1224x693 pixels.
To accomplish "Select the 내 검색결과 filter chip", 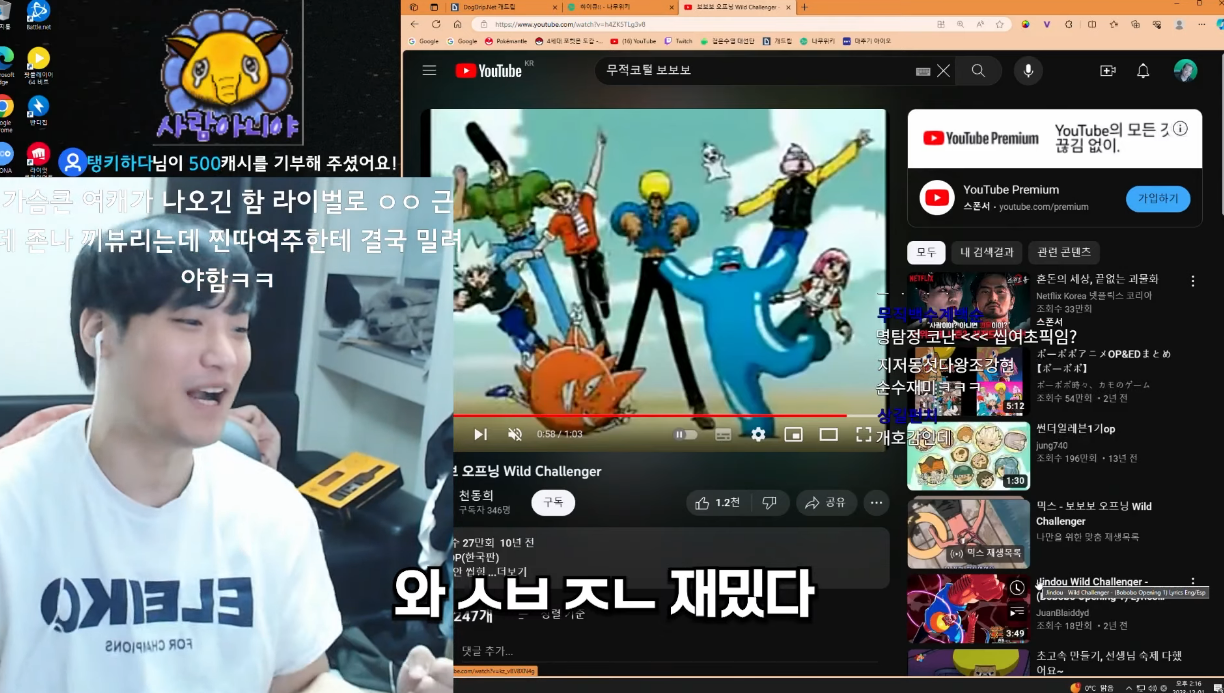I will (987, 252).
